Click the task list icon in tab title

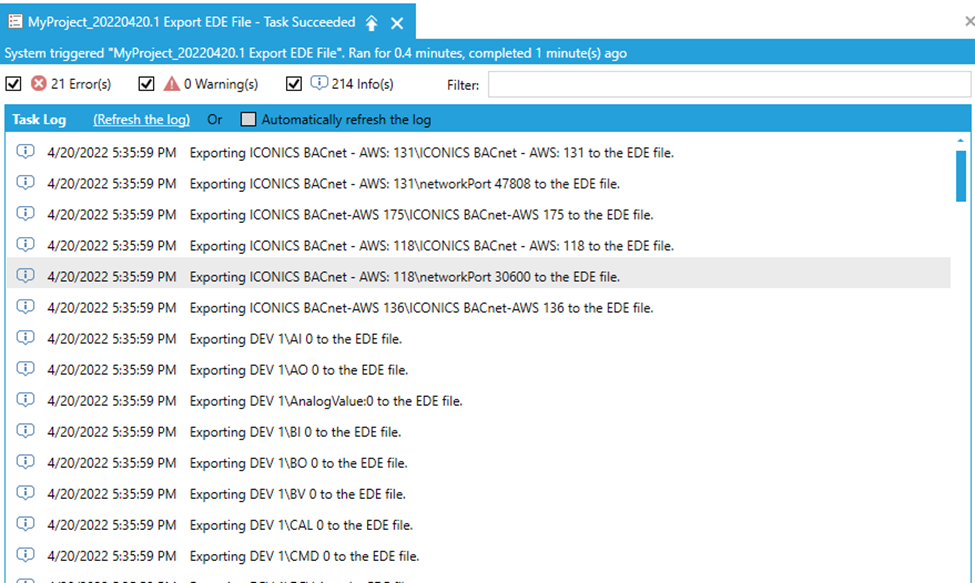[x=15, y=22]
